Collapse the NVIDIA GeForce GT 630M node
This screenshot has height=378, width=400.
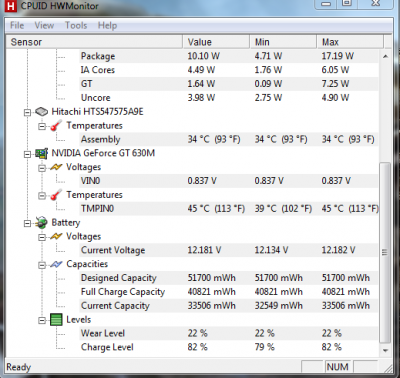(x=28, y=154)
